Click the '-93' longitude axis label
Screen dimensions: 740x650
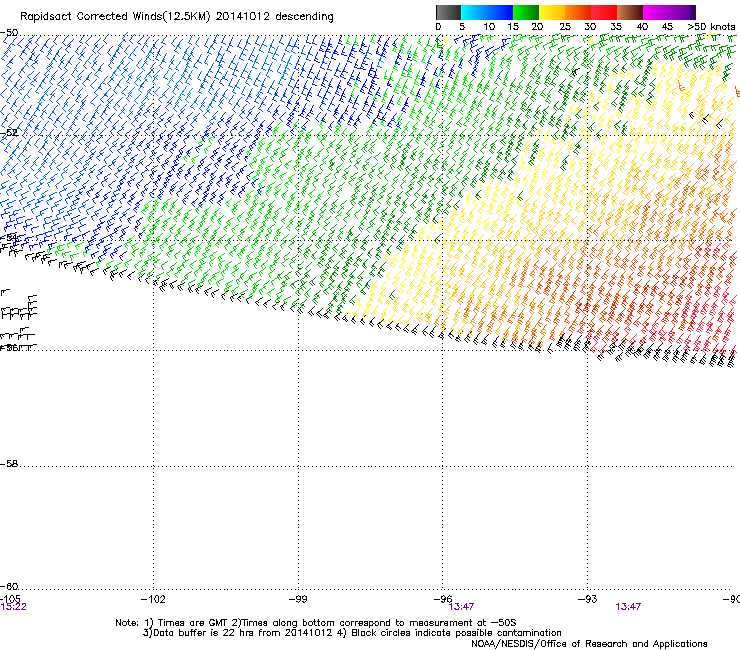(587, 599)
